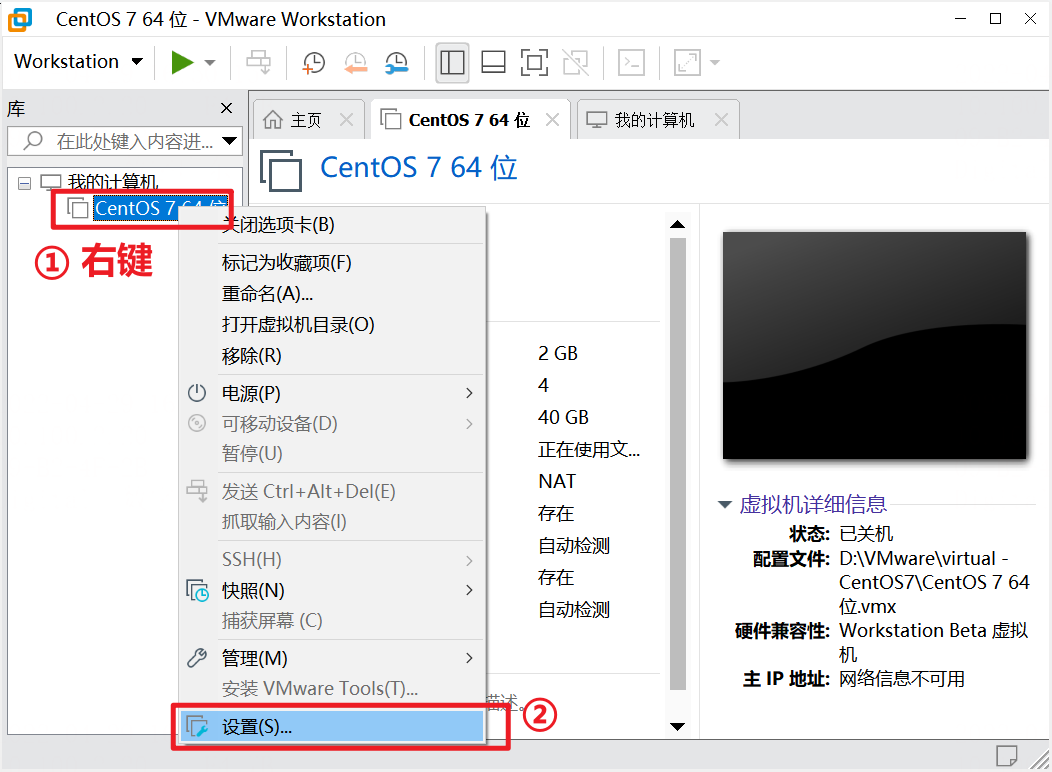Choose 移除(R) from the context menu
The image size is (1052, 772).
click(x=331, y=355)
